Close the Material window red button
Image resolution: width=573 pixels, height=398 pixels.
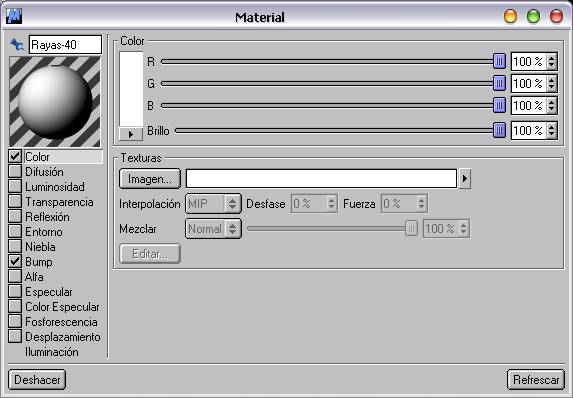point(556,16)
